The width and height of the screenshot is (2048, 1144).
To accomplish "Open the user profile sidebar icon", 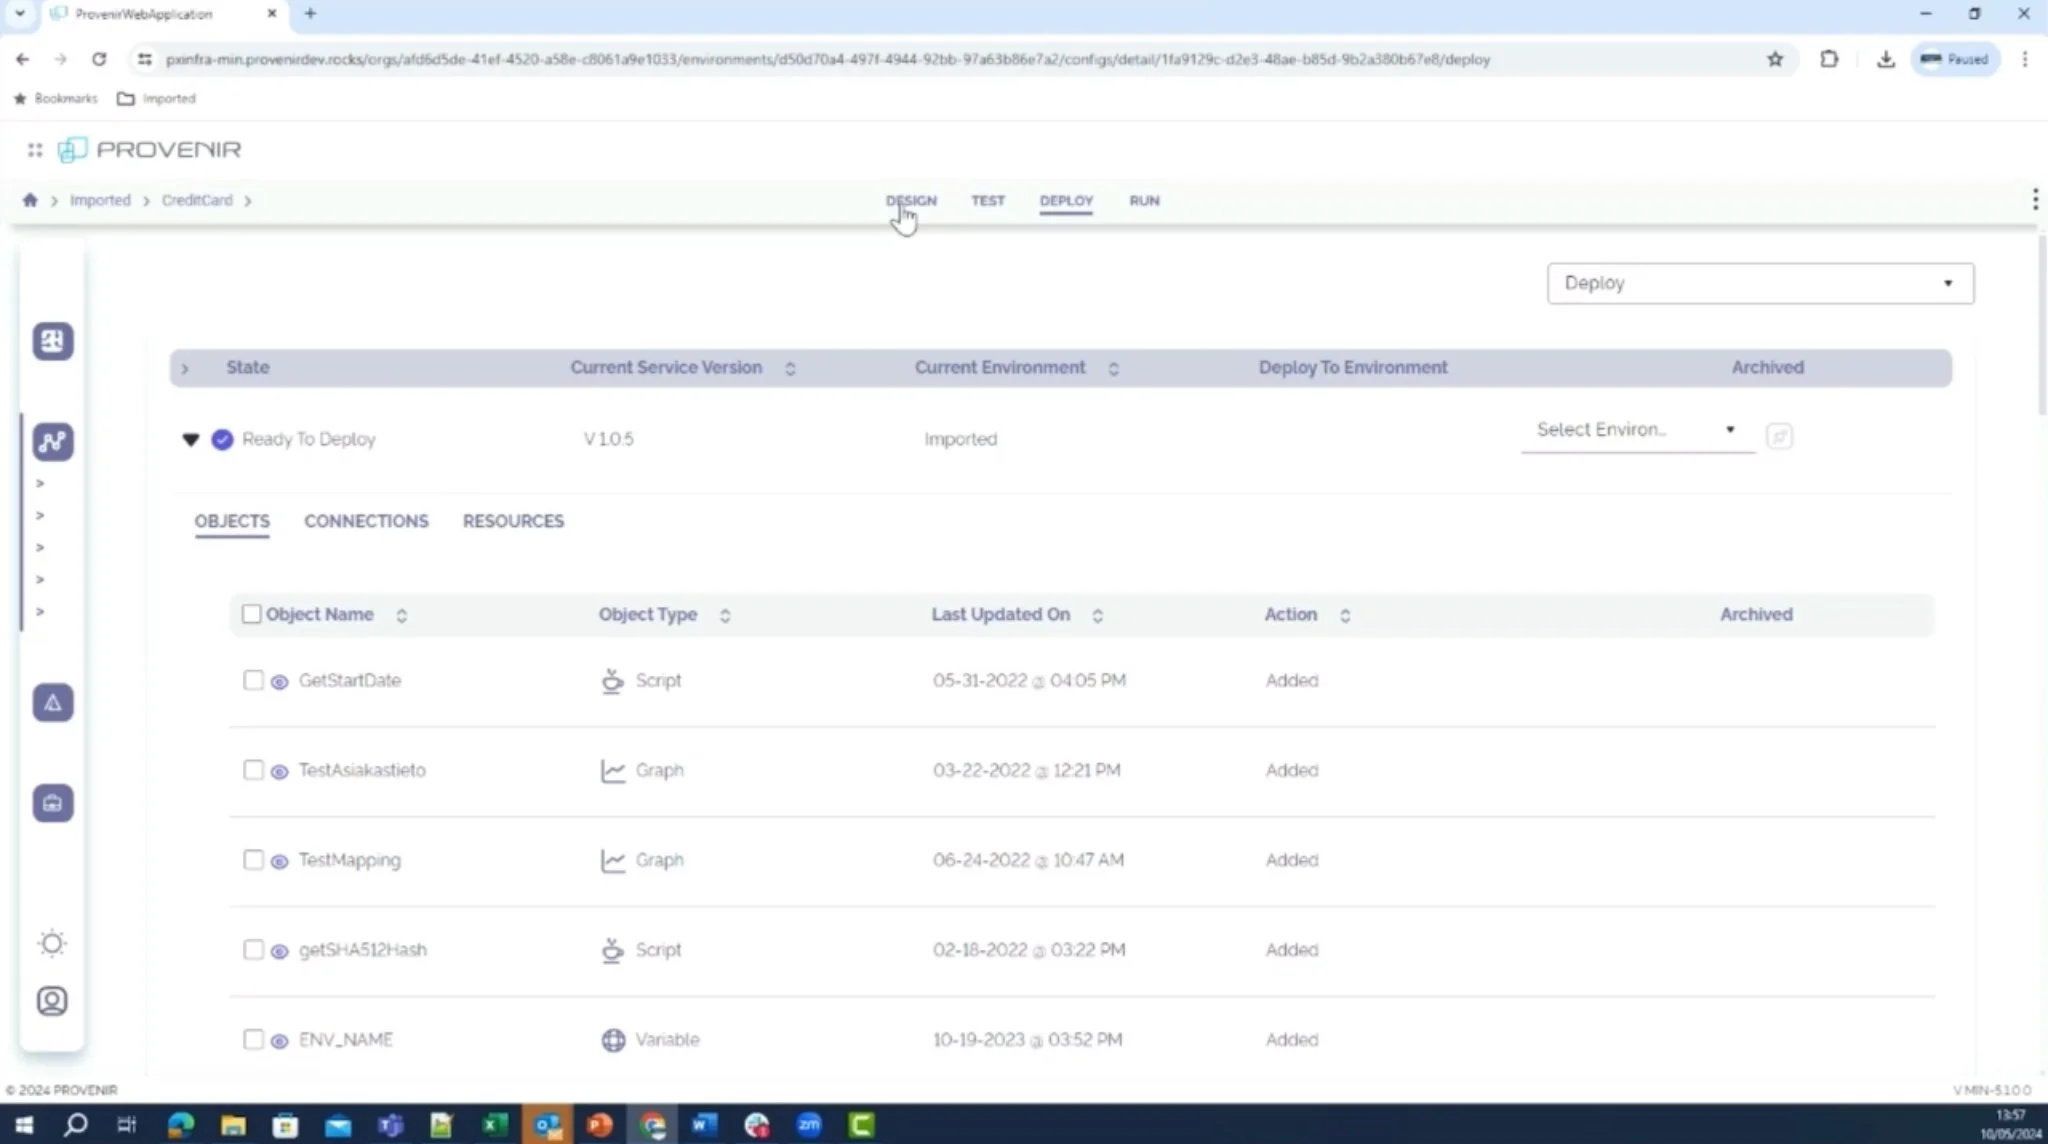I will pos(52,1001).
